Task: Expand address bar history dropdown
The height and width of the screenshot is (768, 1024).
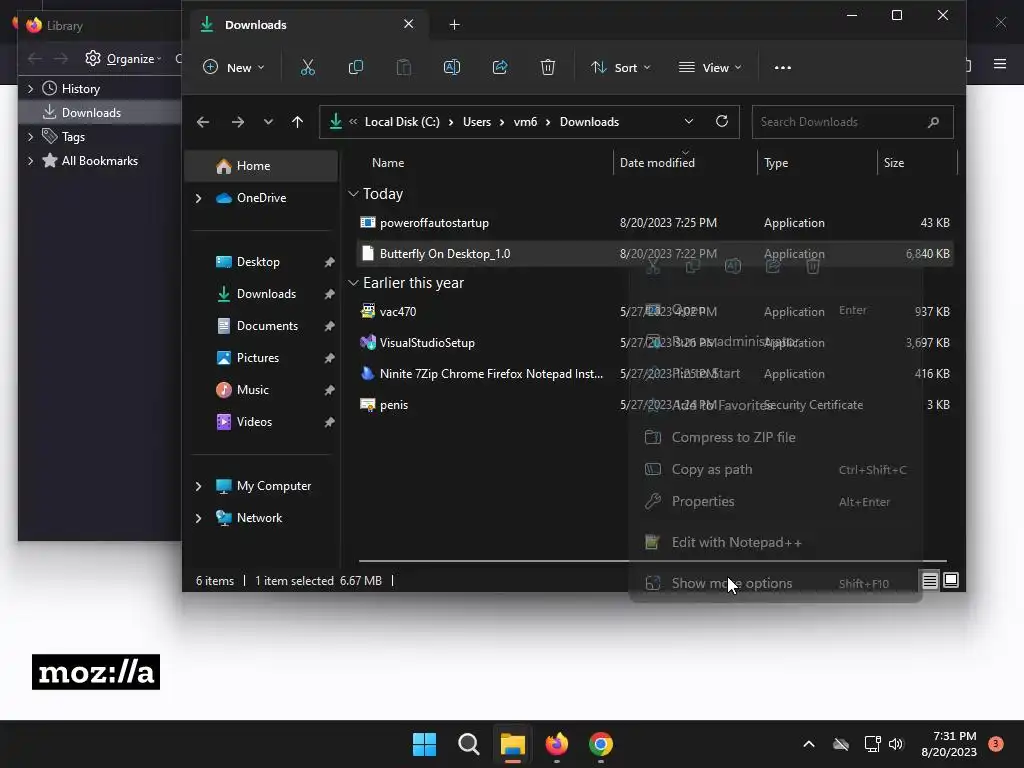Action: (x=688, y=122)
